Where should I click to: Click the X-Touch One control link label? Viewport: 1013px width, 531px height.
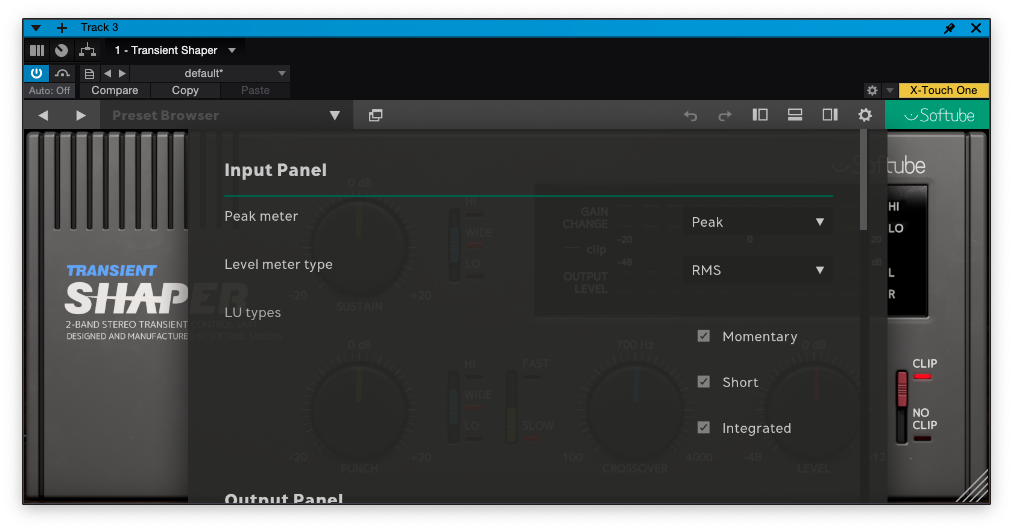[943, 90]
